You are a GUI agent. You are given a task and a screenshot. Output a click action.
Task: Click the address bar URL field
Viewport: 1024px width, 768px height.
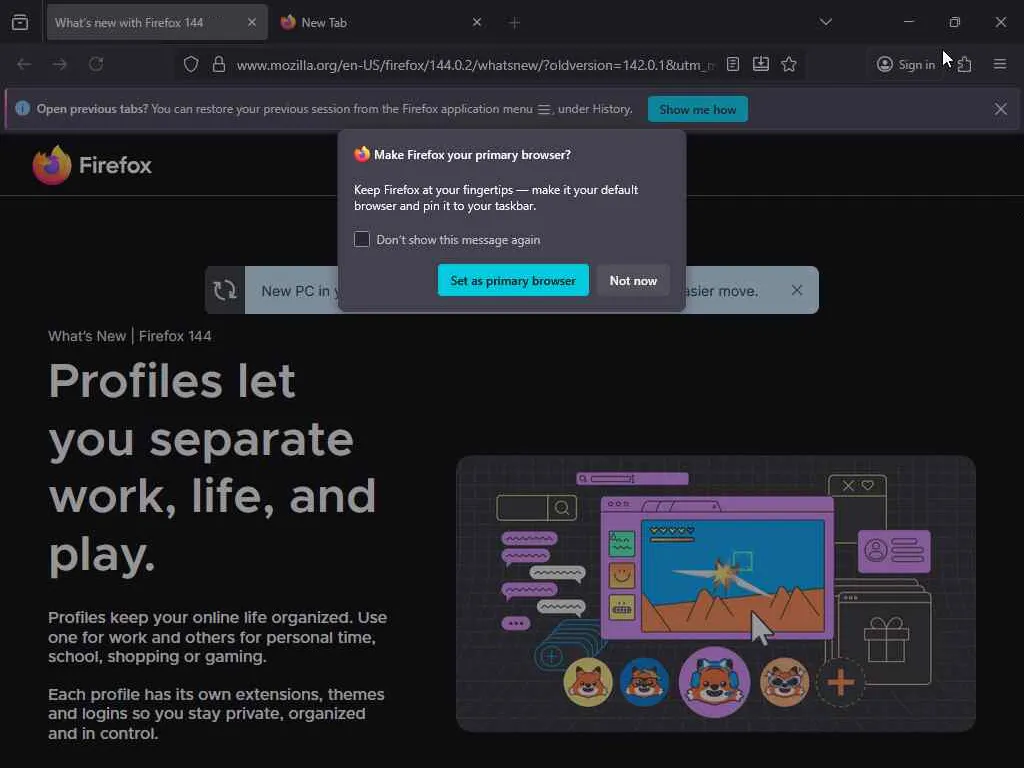475,65
